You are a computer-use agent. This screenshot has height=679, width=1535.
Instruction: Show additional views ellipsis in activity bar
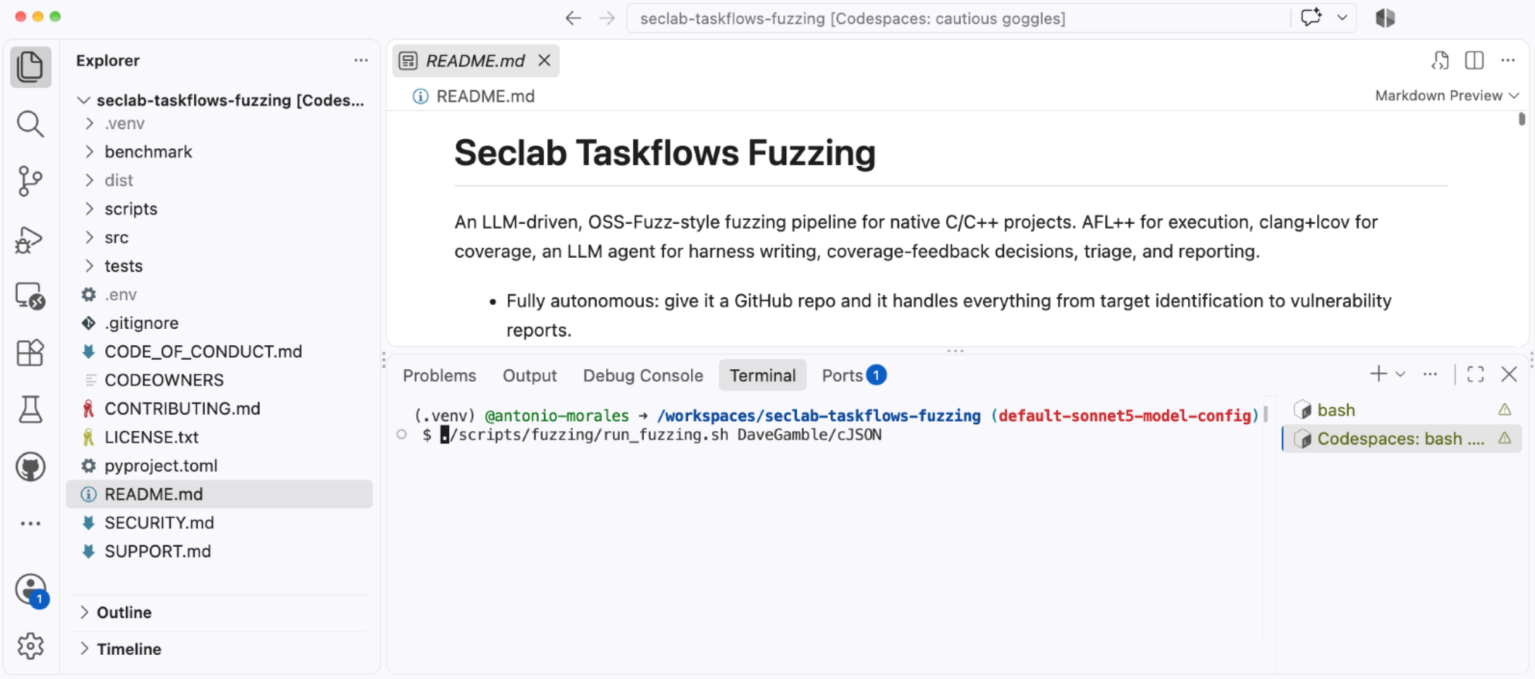coord(31,523)
